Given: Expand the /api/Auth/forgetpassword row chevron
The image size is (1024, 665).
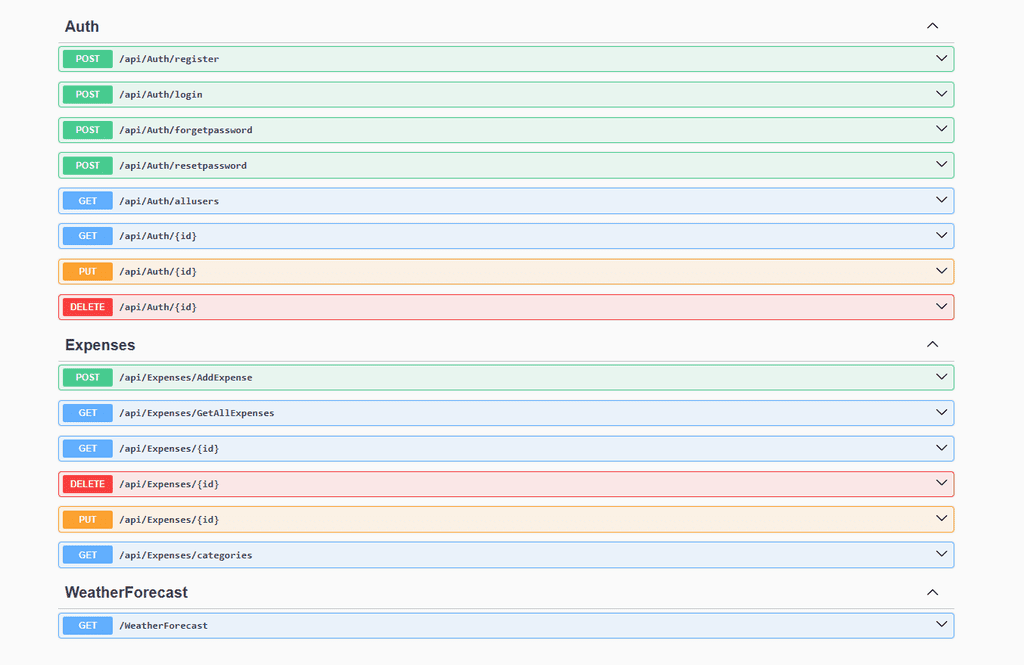Looking at the screenshot, I should pos(942,129).
